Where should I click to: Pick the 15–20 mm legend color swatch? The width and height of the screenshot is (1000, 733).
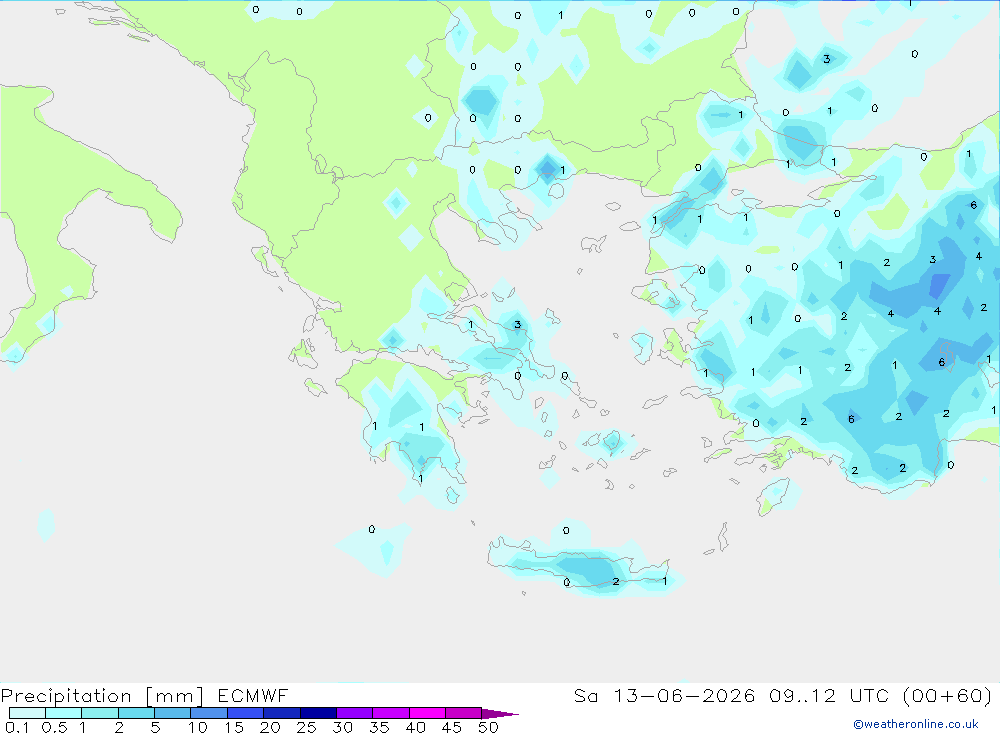pos(246,713)
